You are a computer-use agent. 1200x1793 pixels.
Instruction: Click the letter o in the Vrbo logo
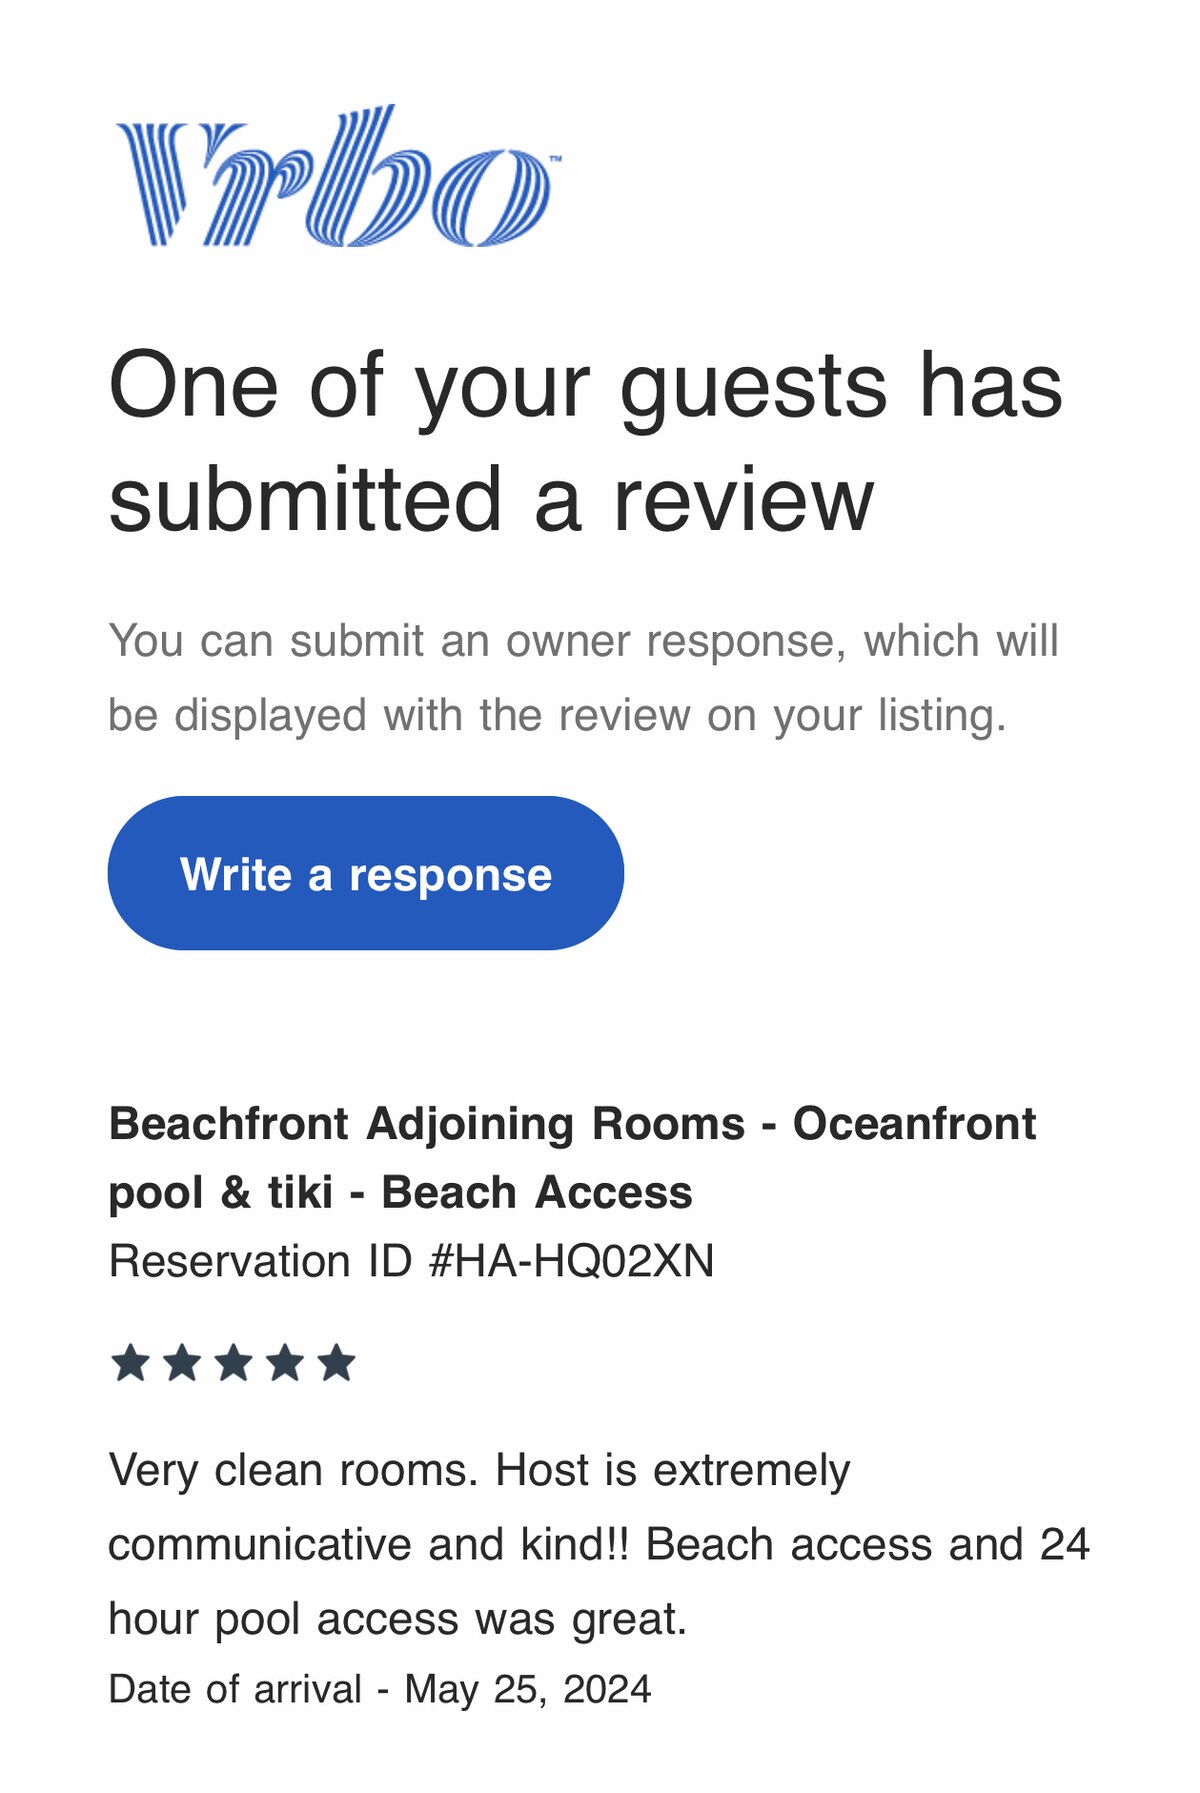tap(493, 198)
